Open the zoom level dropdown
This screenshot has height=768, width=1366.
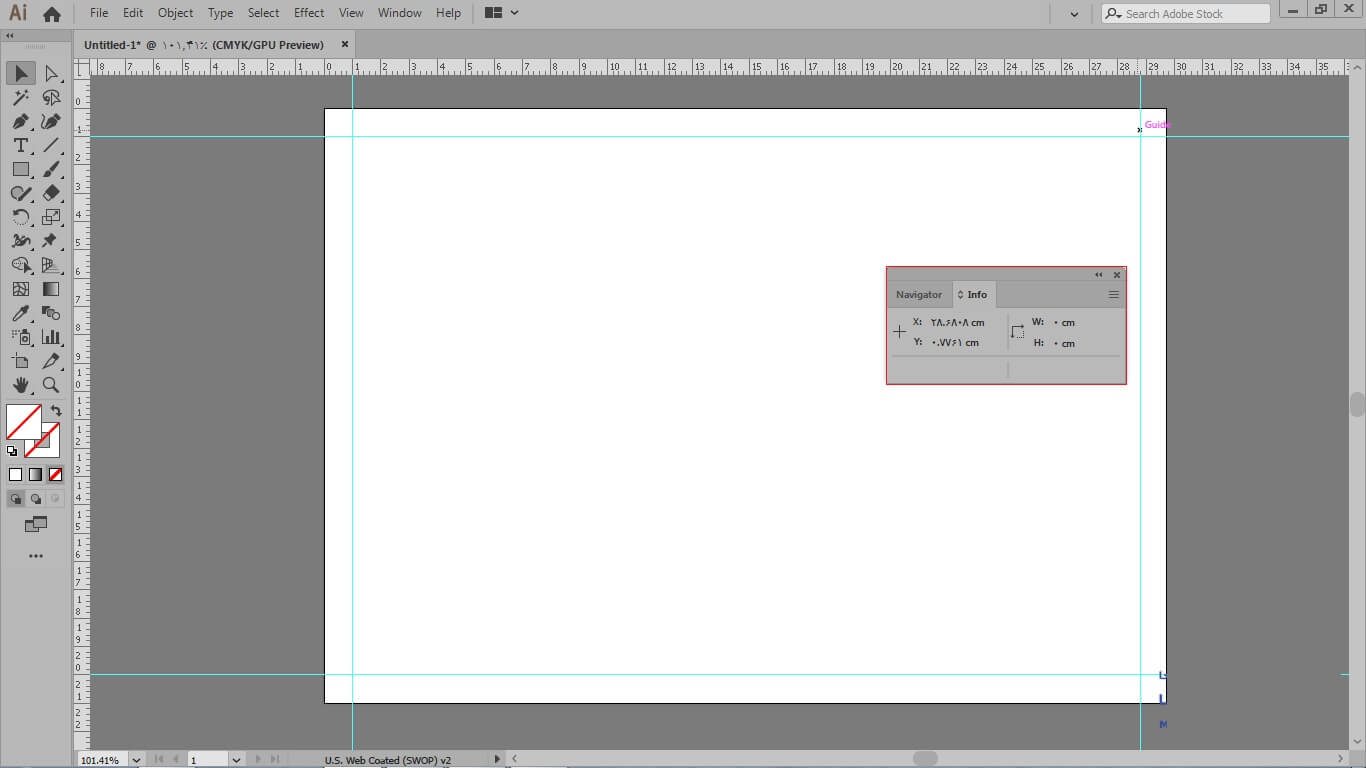pyautogui.click(x=136, y=760)
